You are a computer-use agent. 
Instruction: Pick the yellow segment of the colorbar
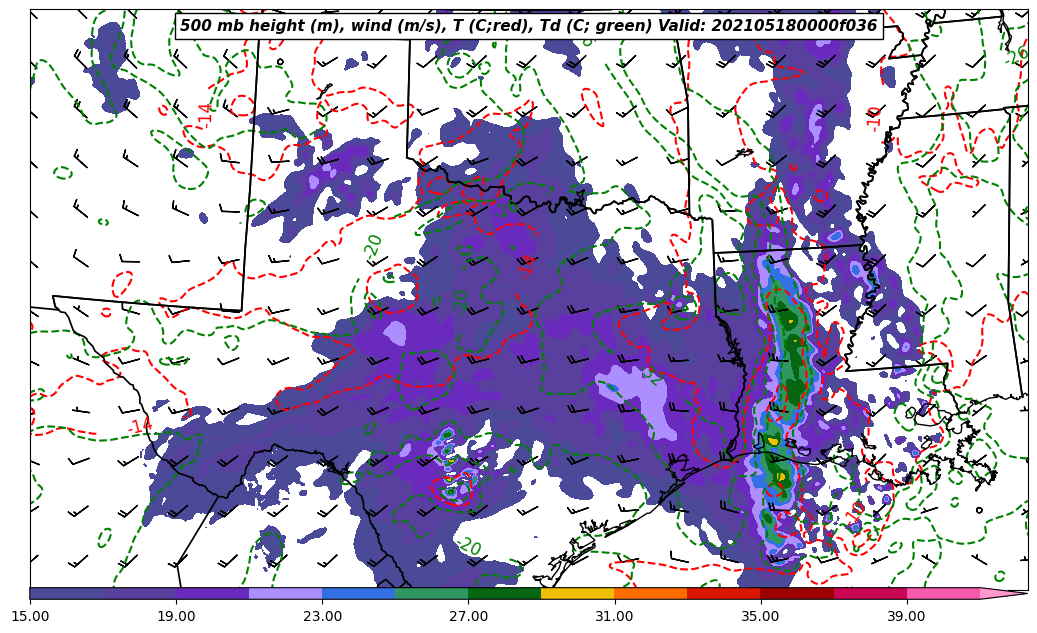coord(577,593)
